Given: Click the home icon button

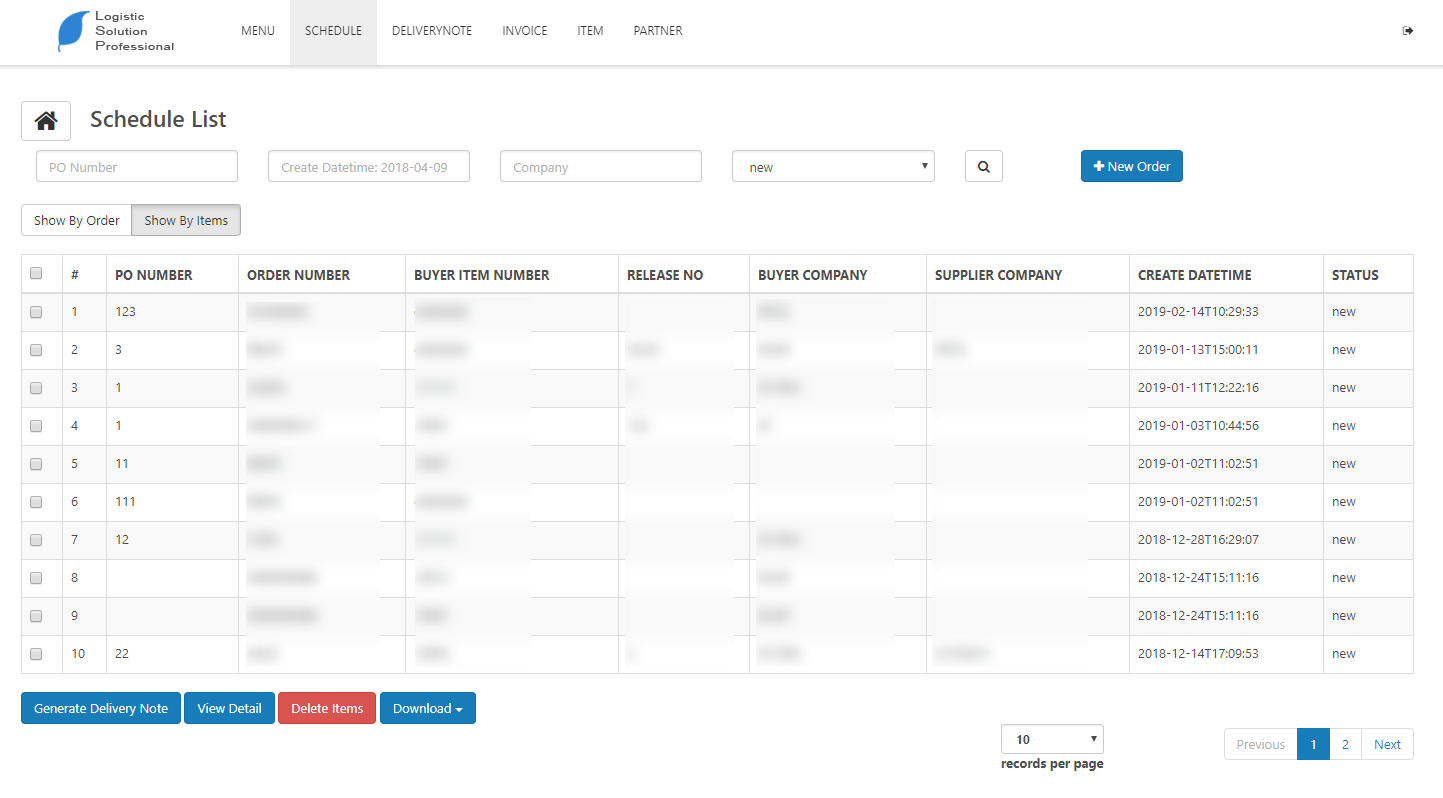Looking at the screenshot, I should coord(46,121).
